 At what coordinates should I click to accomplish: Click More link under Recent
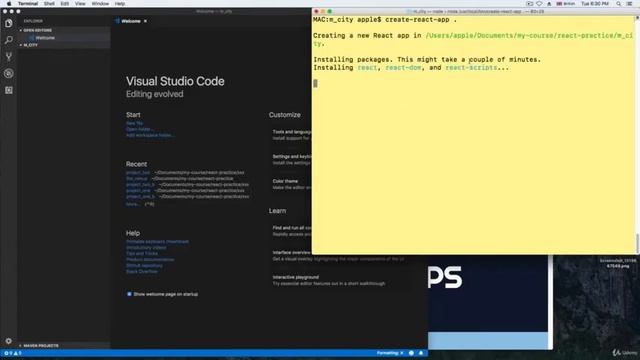click(x=132, y=204)
